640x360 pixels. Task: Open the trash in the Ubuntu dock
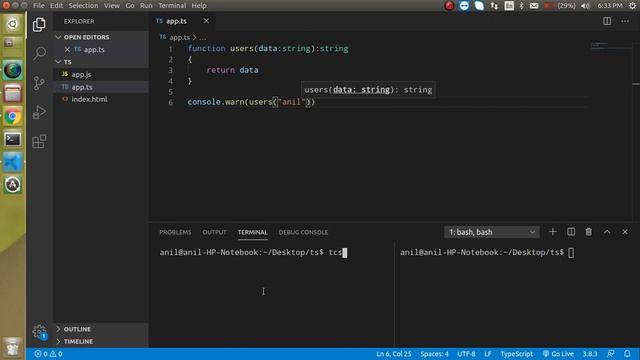pyautogui.click(x=13, y=347)
